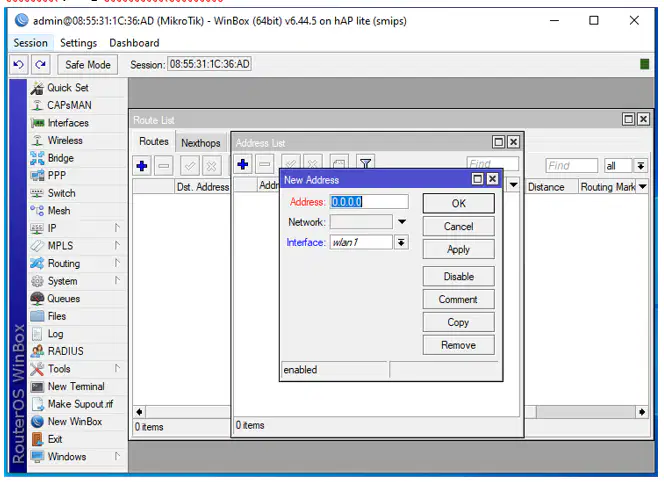Open Route List column selector arrow
Image resolution: width=664 pixels, height=482 pixels.
[643, 187]
